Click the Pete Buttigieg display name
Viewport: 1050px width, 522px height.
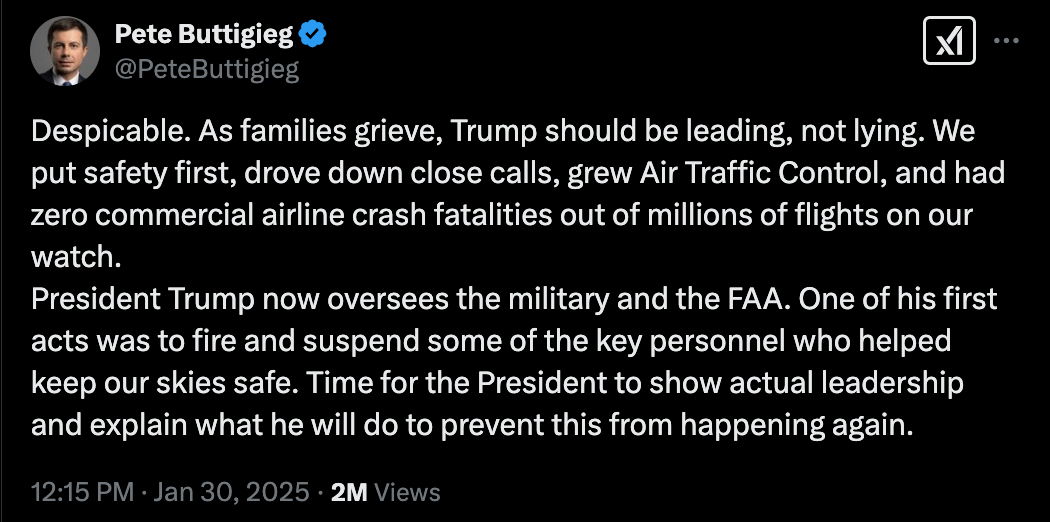(x=204, y=35)
